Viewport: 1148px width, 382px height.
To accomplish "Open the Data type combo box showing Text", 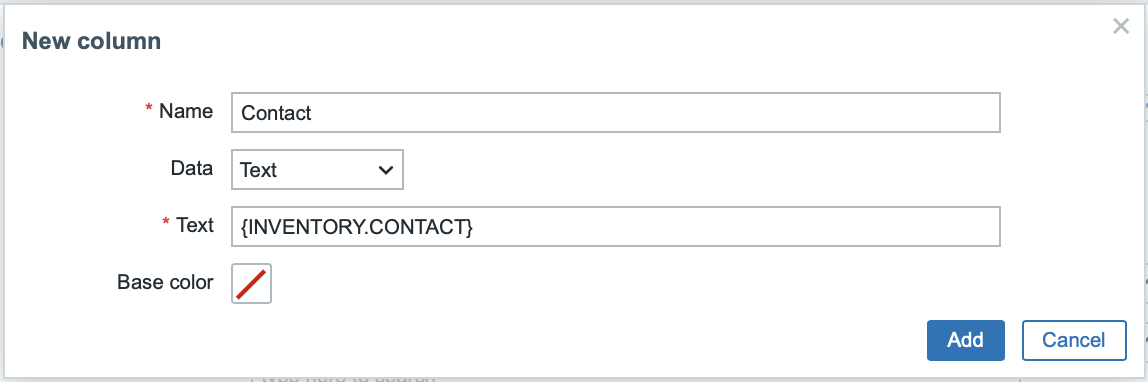I will [317, 170].
